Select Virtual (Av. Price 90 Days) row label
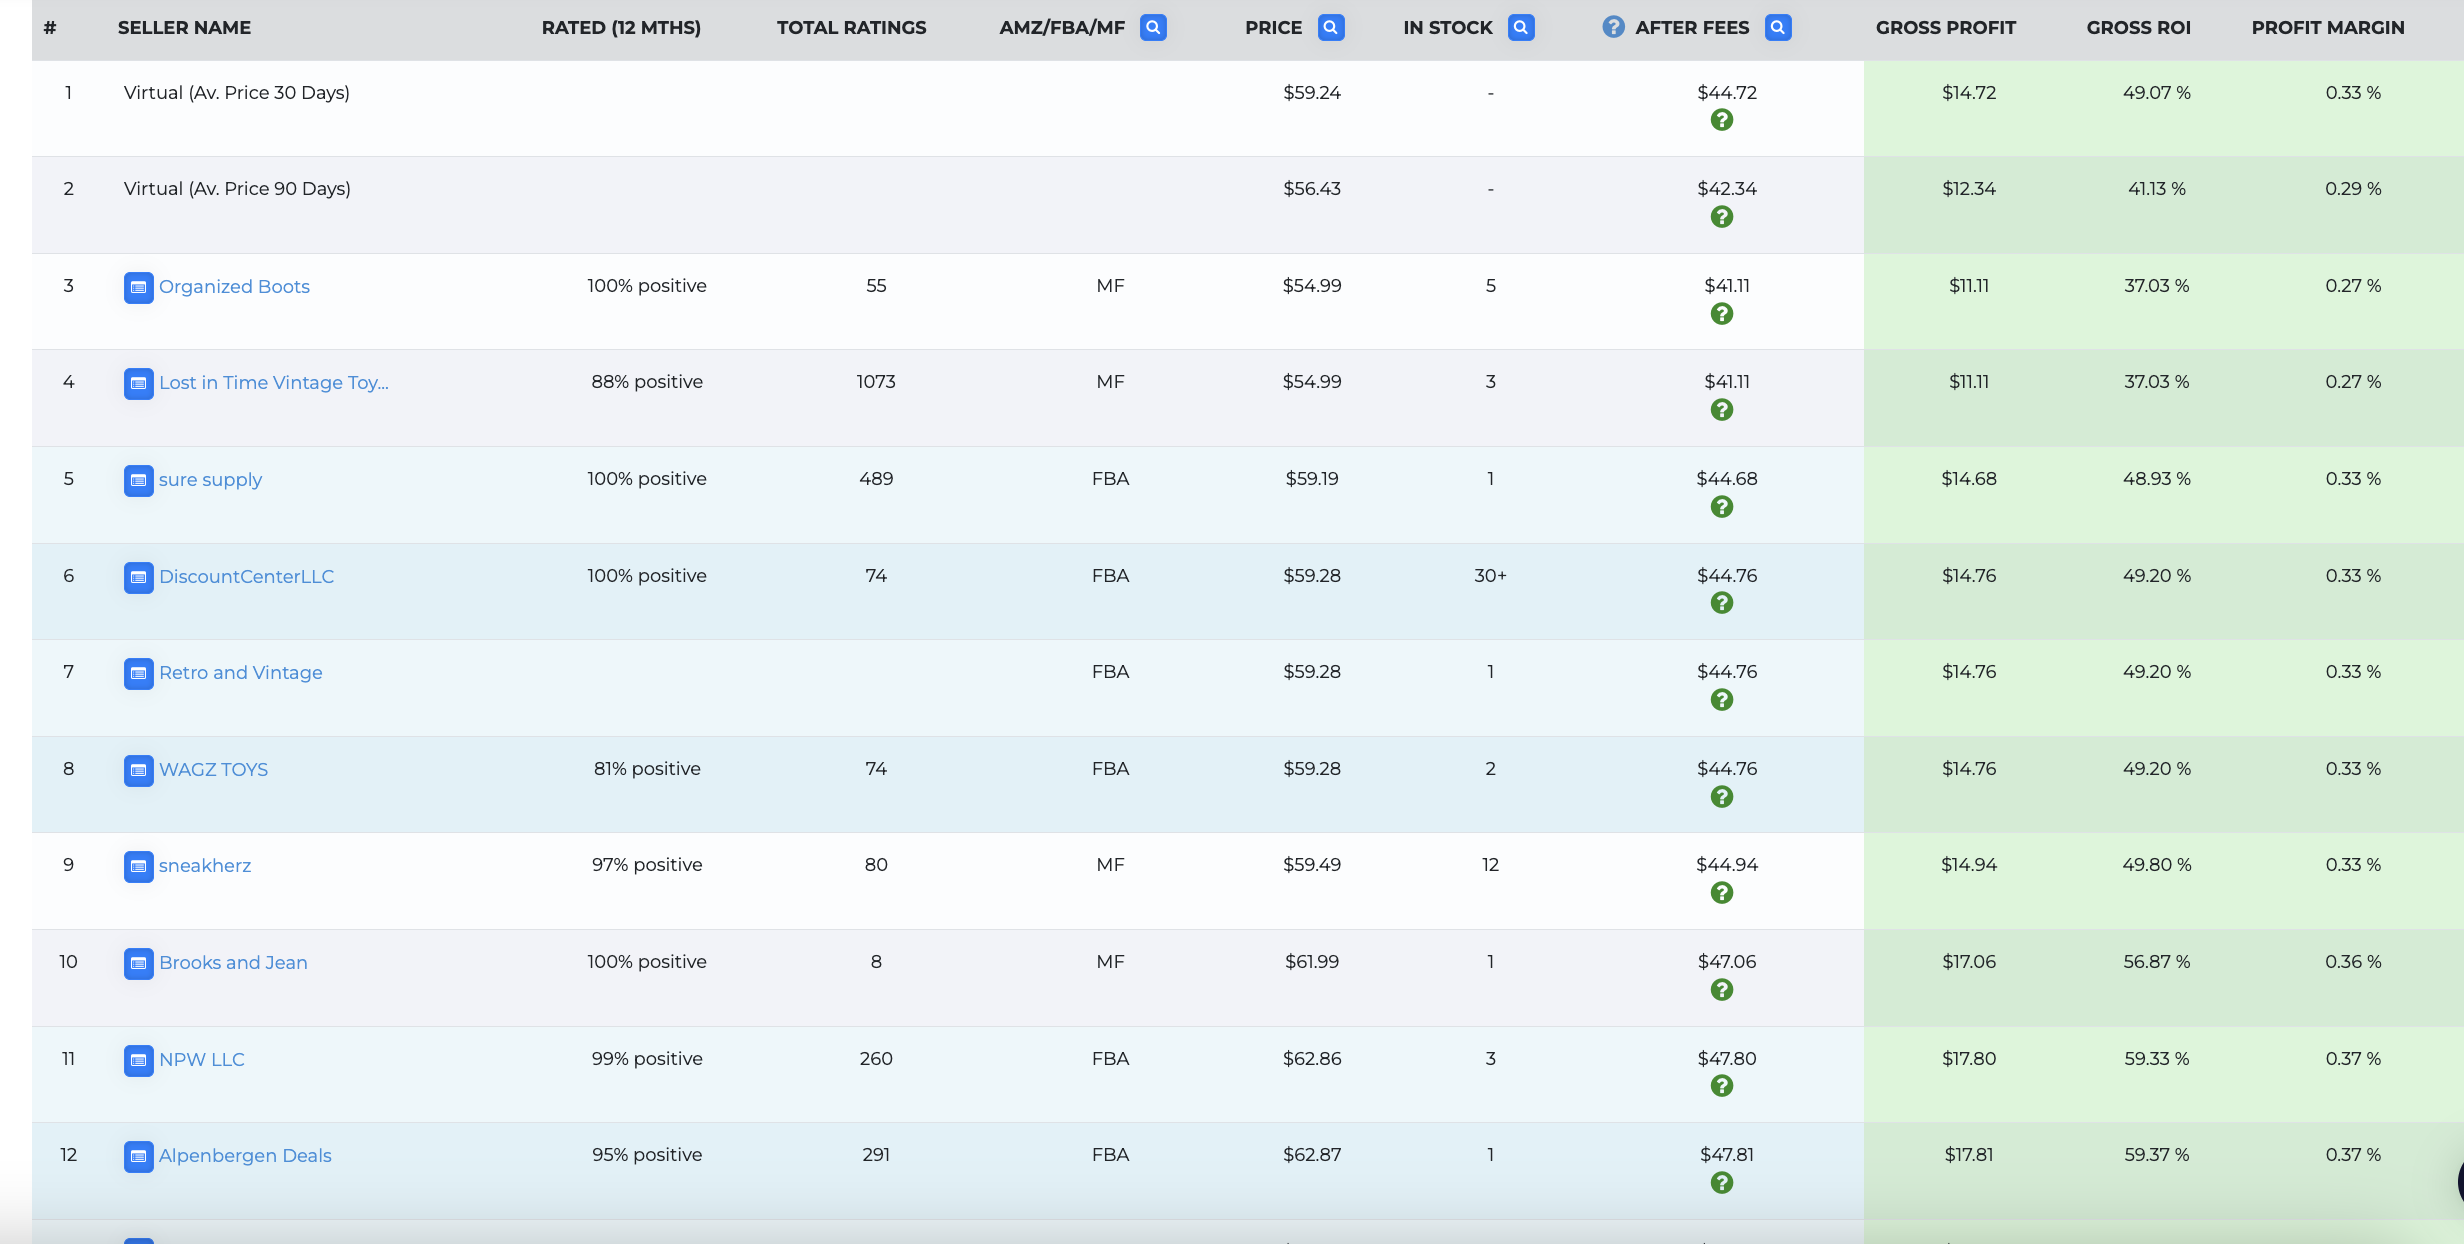 tap(237, 189)
